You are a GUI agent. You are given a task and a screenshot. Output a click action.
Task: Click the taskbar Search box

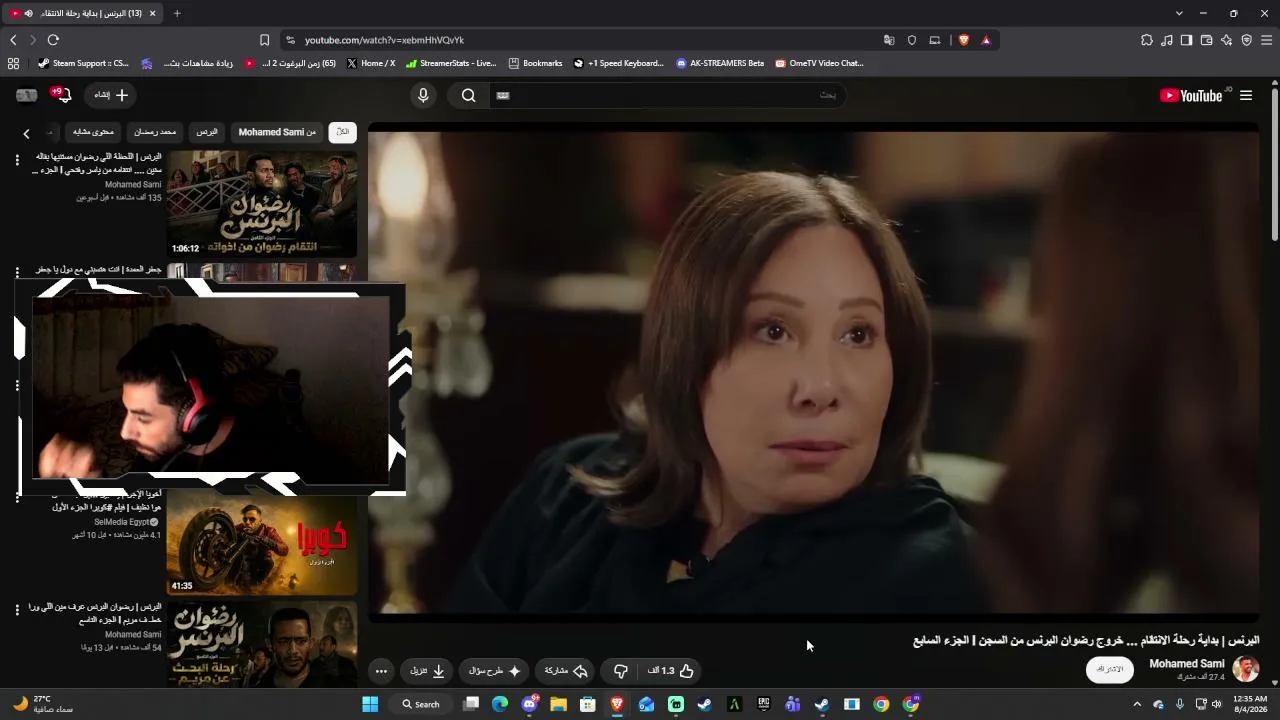point(421,704)
